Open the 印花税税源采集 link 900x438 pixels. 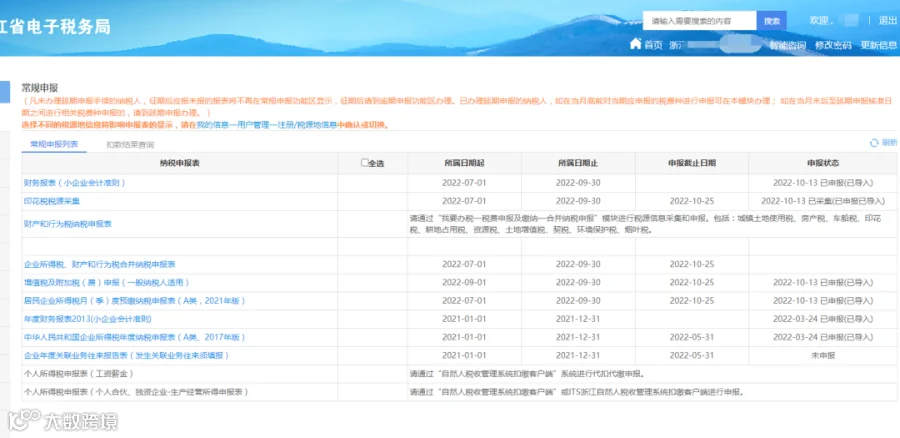click(52, 201)
